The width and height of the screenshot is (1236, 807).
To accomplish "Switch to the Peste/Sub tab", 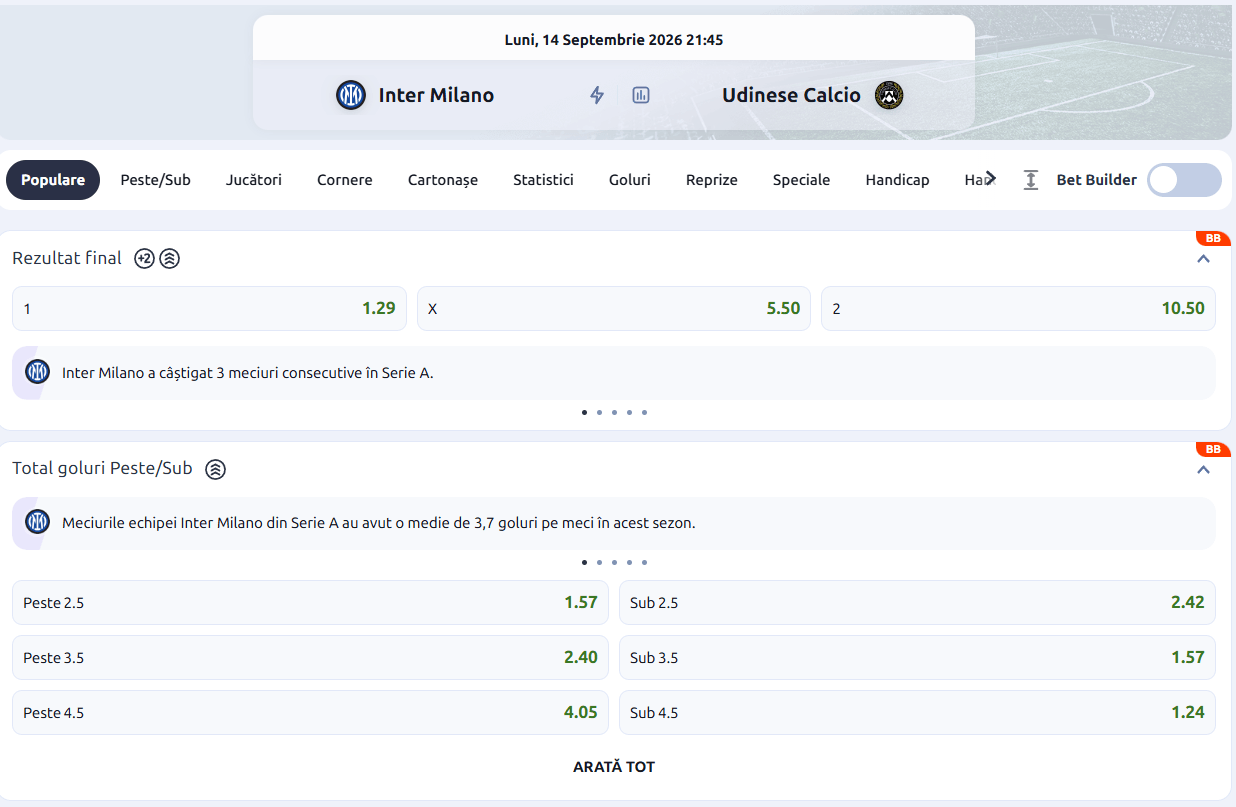I will pos(155,180).
